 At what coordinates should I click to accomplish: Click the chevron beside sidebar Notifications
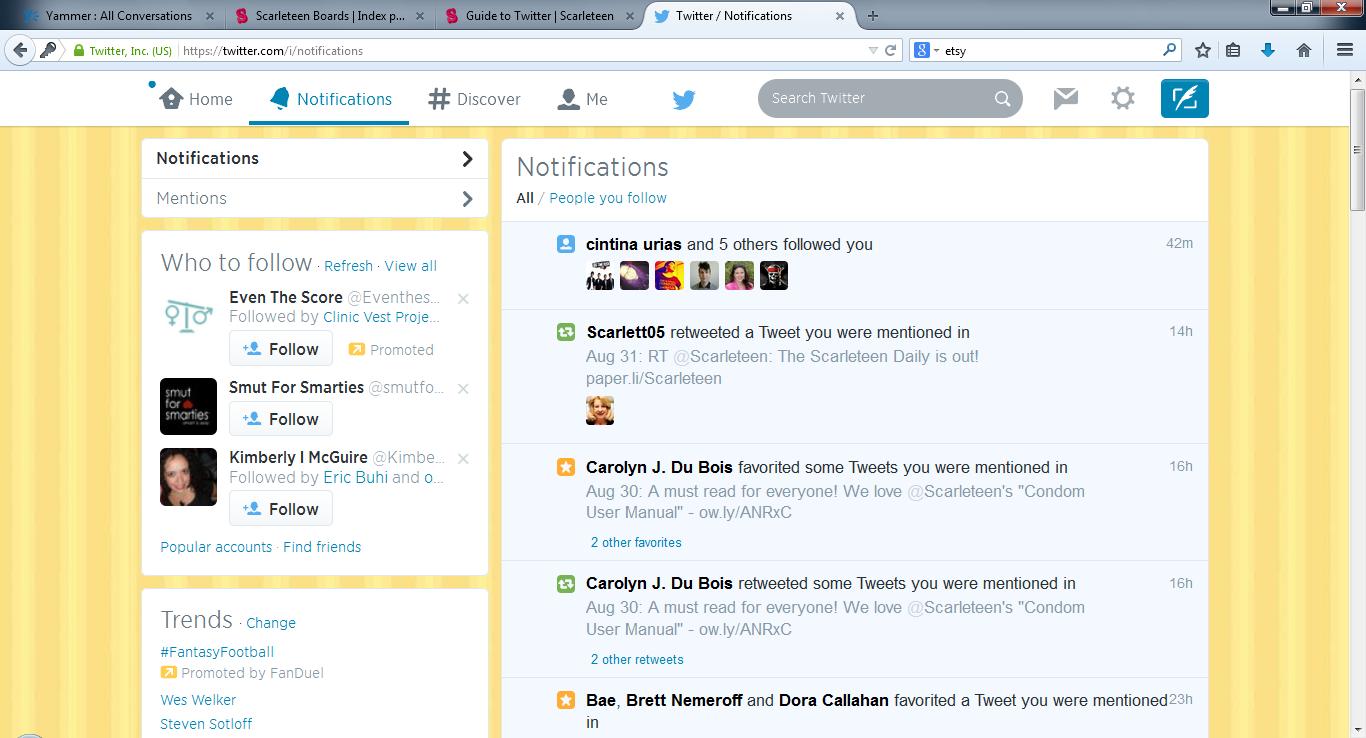(467, 158)
